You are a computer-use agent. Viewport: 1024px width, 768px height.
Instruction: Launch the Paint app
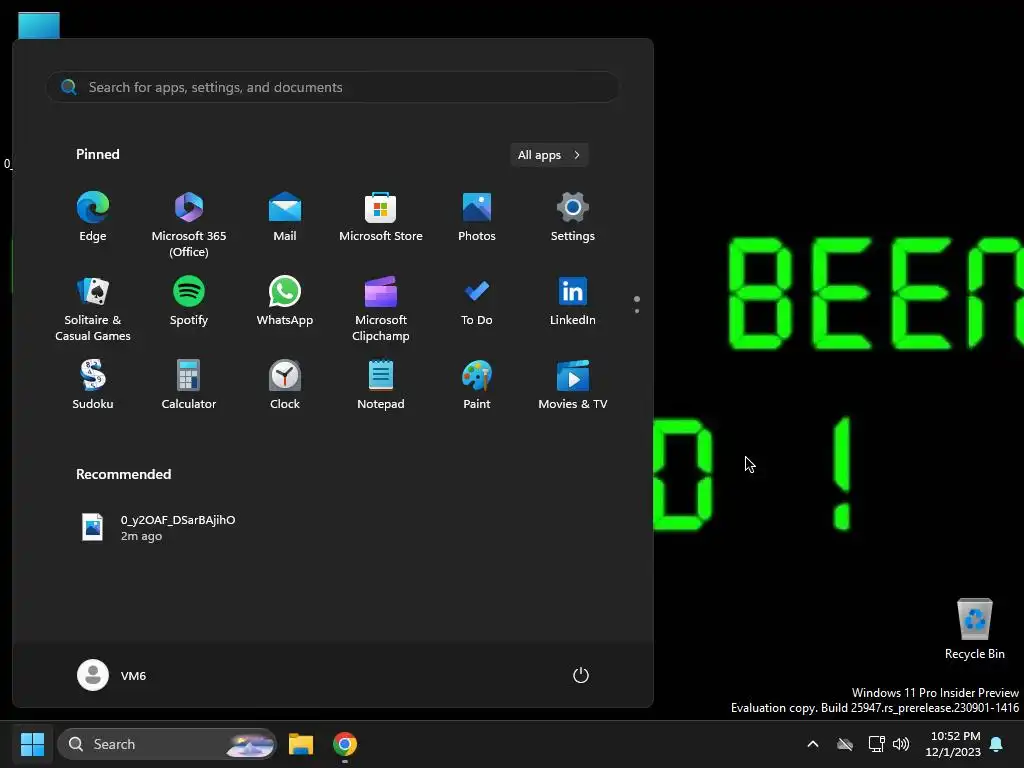[x=477, y=385]
